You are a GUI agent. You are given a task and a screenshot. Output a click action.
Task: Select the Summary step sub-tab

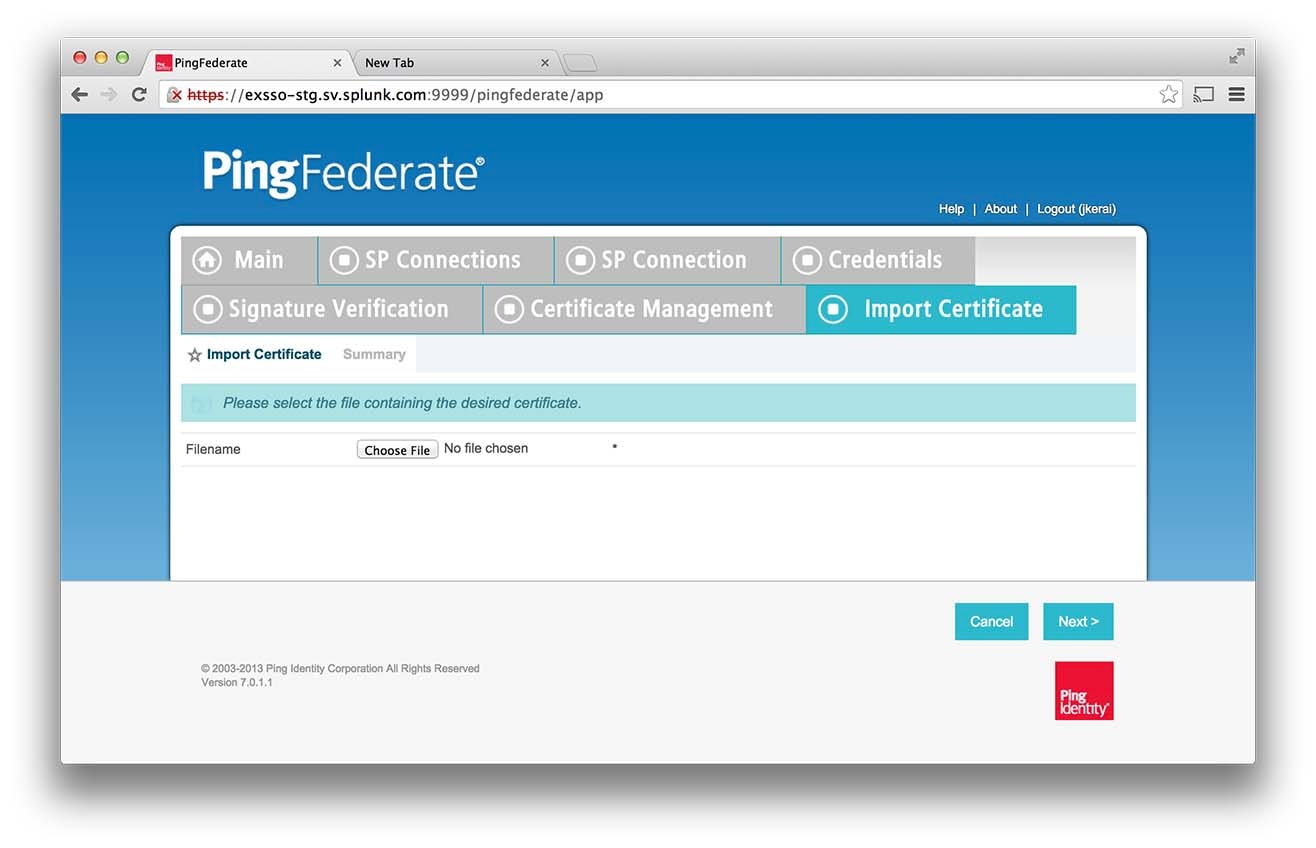click(374, 354)
